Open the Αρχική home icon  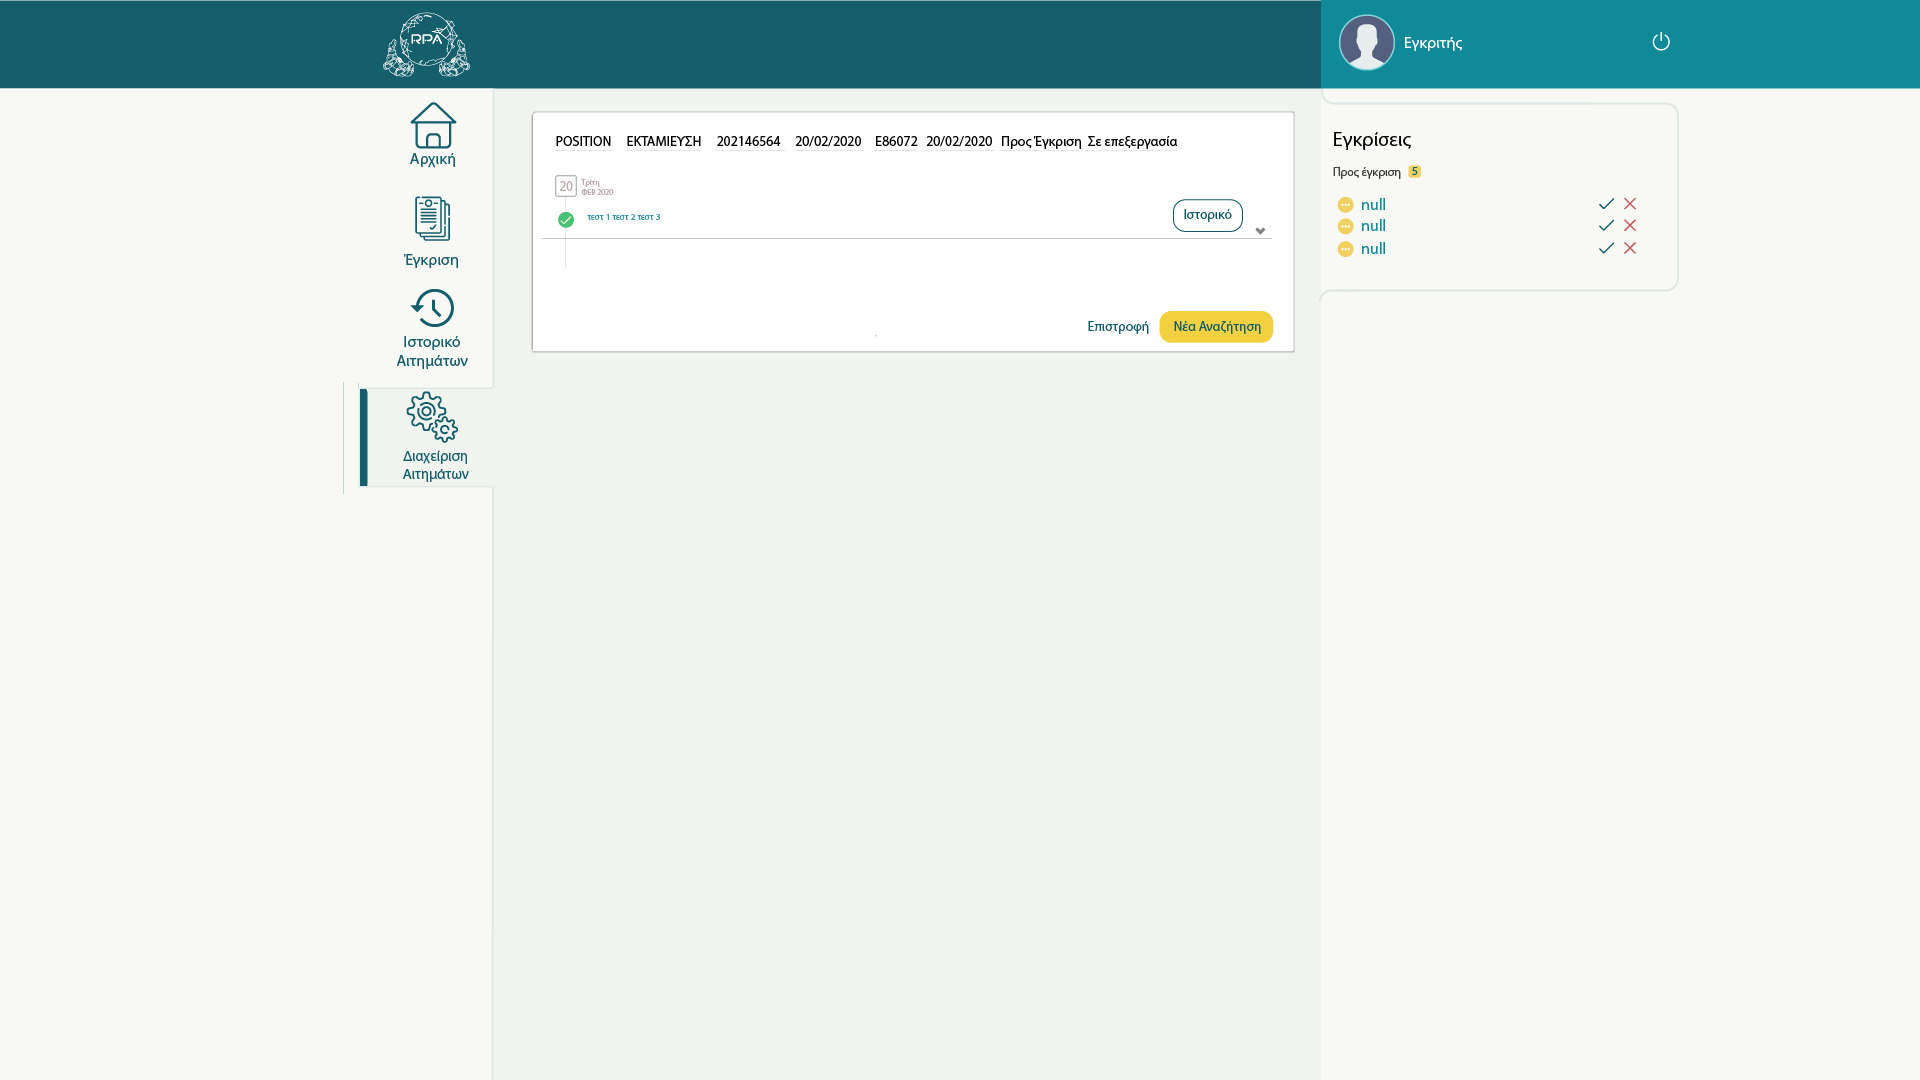click(432, 126)
